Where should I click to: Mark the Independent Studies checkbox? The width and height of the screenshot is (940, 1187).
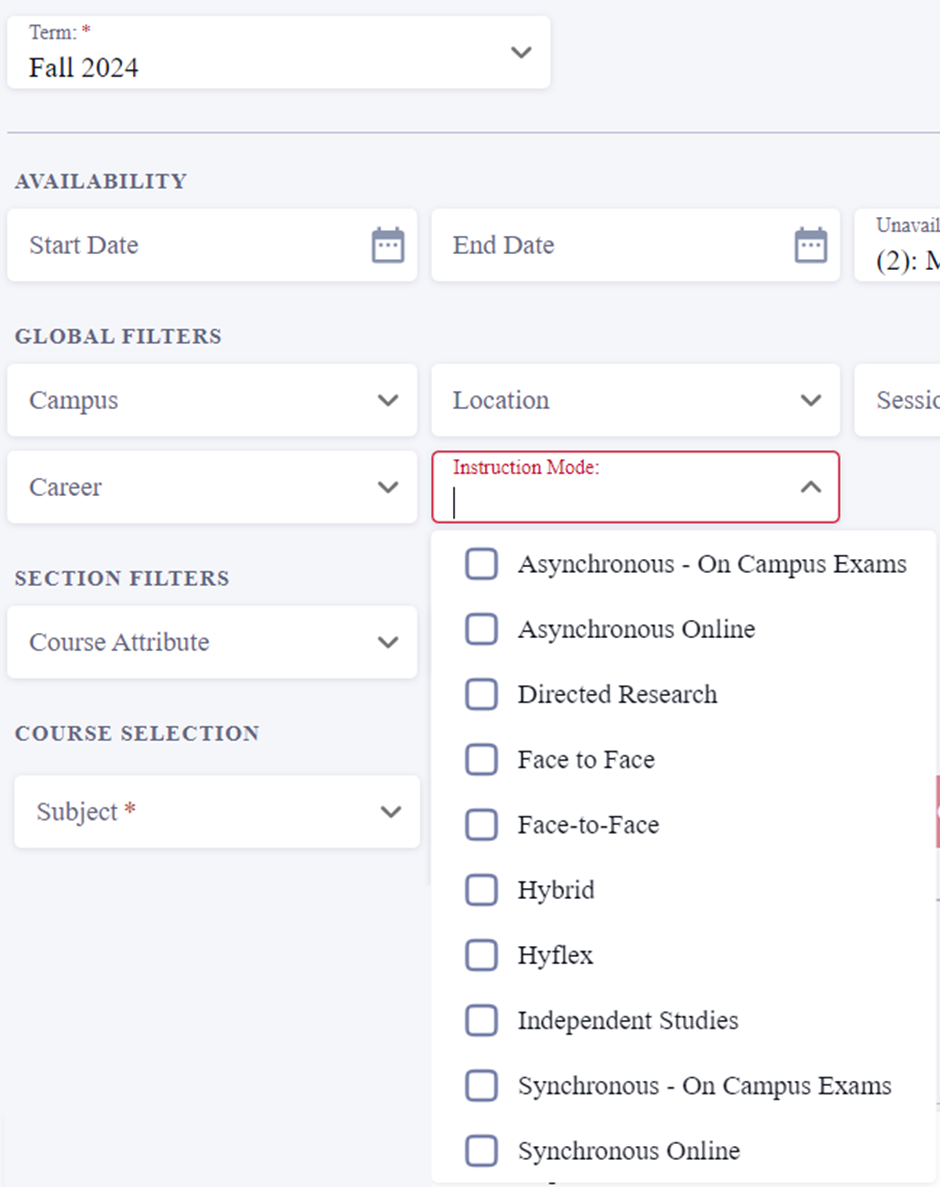481,1021
